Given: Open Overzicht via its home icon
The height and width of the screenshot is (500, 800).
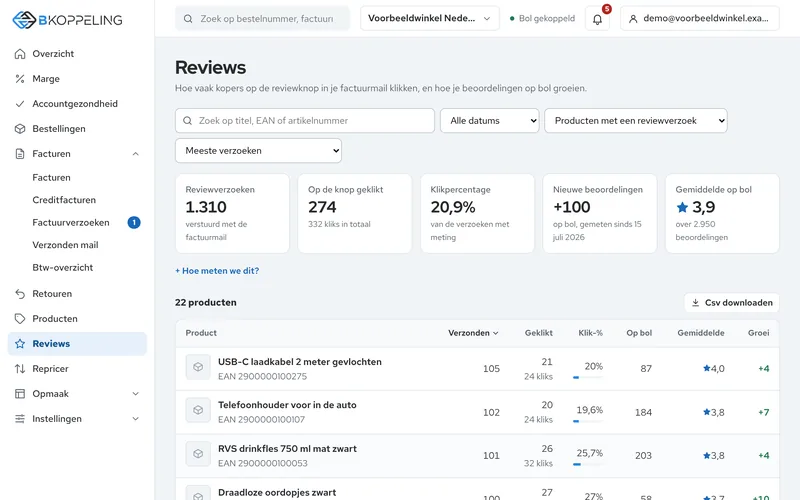Looking at the screenshot, I should (x=20, y=54).
